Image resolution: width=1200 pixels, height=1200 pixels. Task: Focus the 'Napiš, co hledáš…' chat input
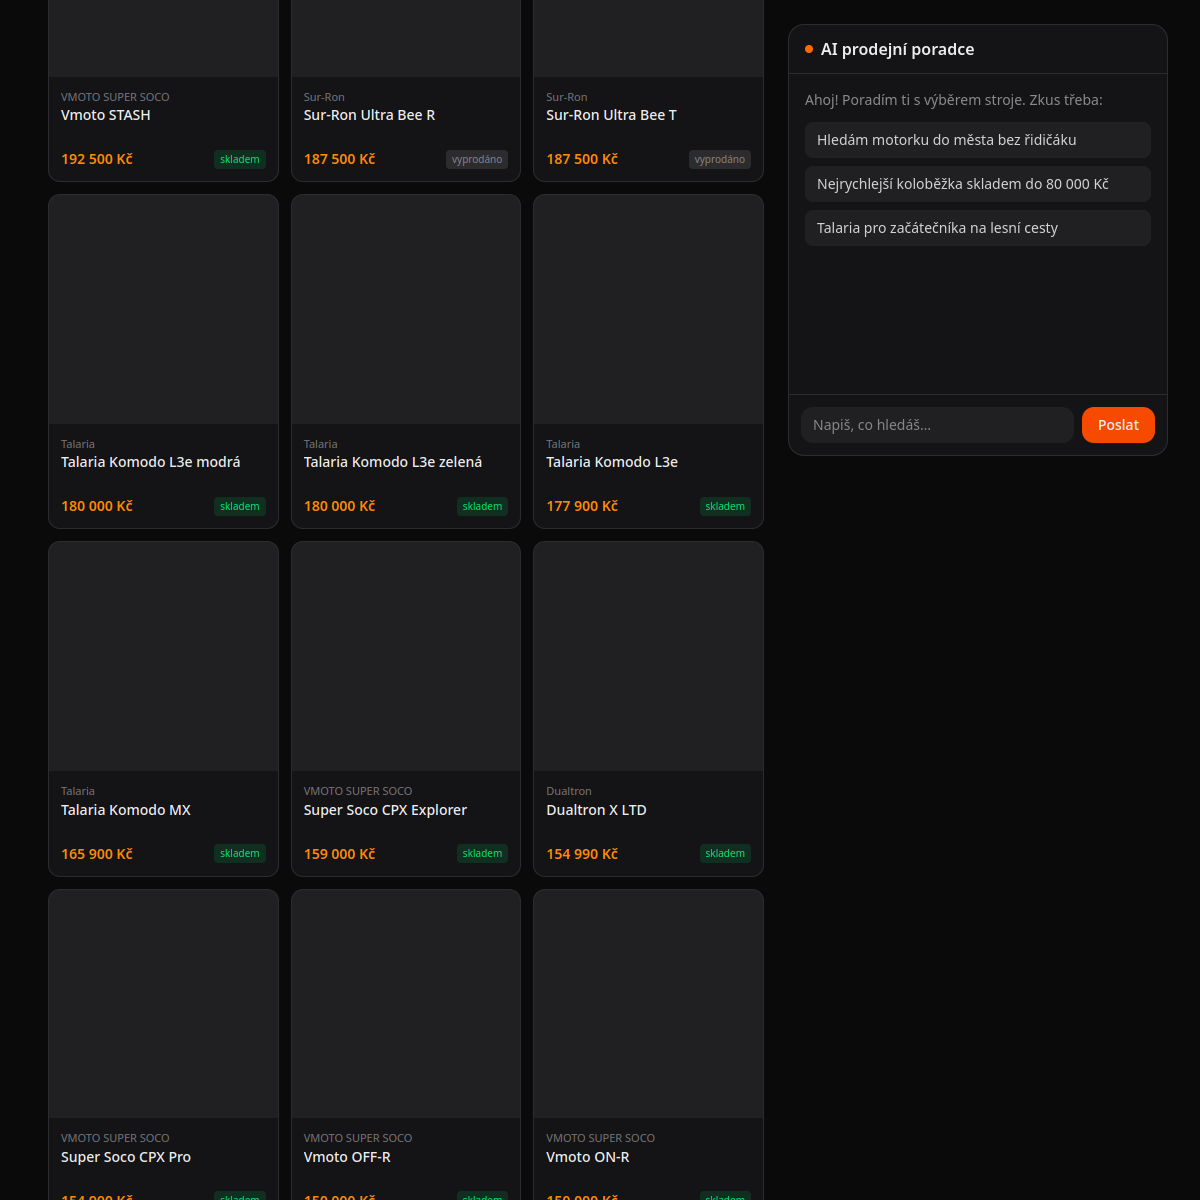click(x=937, y=425)
